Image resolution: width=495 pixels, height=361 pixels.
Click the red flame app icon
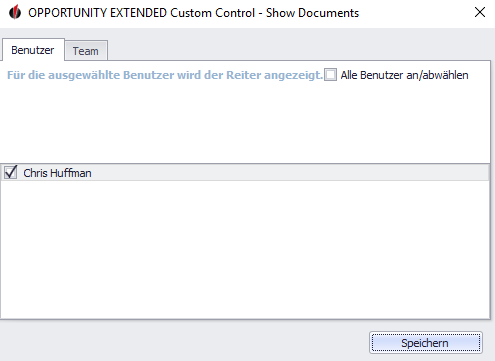click(x=15, y=13)
